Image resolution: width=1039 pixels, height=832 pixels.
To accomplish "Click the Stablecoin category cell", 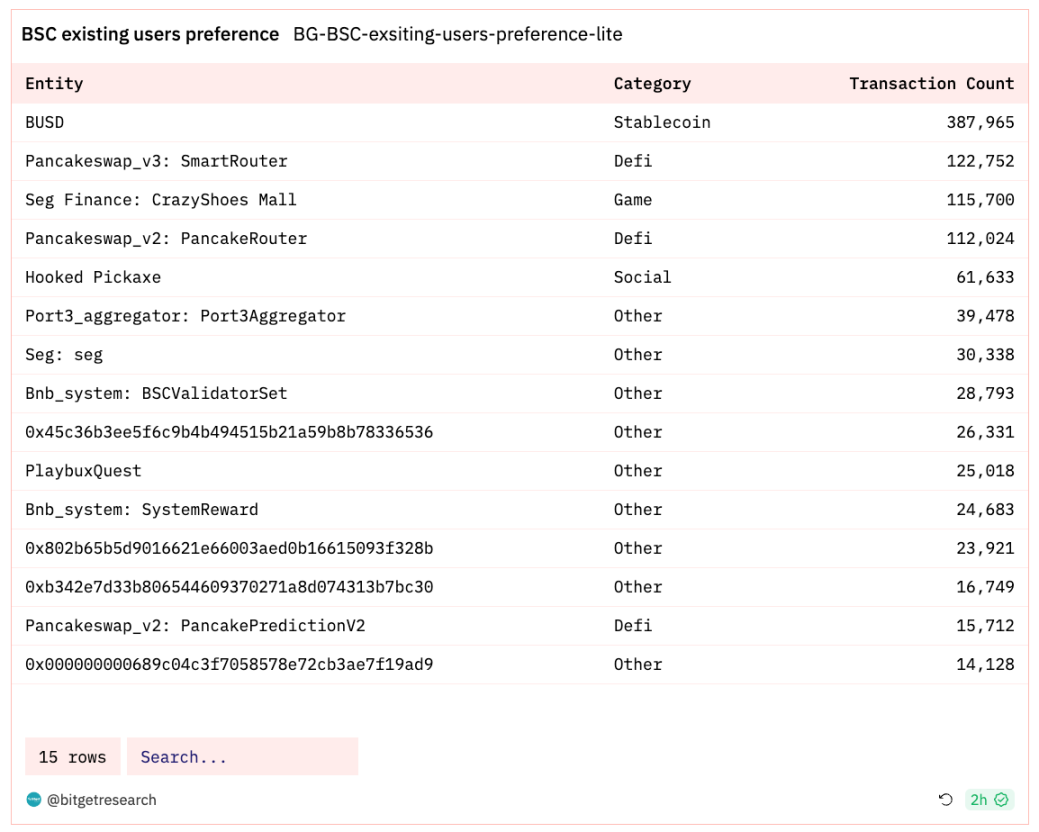I will tap(662, 123).
